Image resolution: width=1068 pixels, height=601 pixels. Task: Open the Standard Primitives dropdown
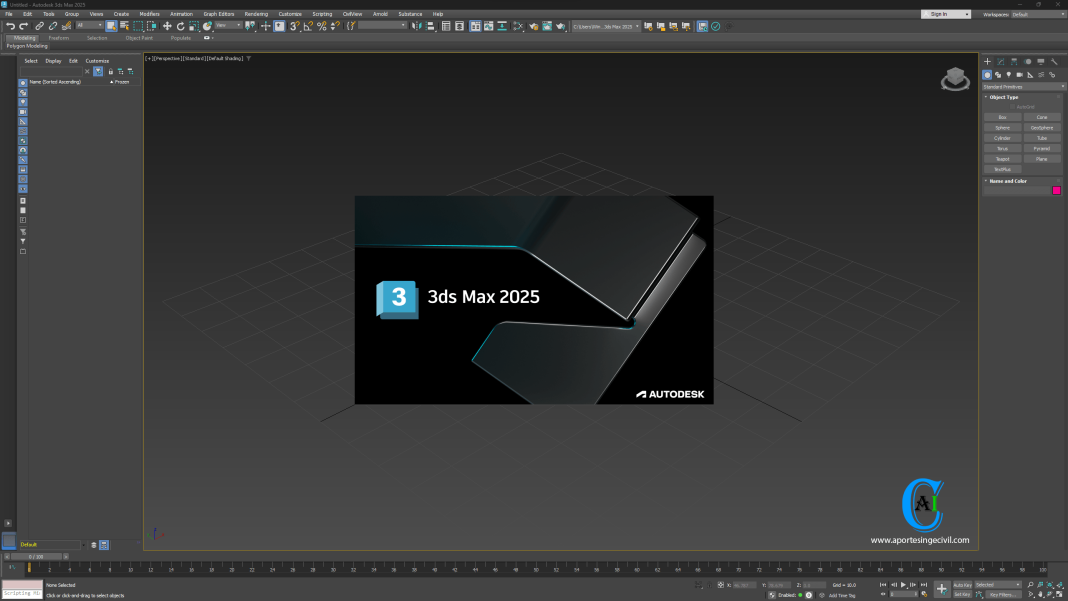pyautogui.click(x=1022, y=86)
